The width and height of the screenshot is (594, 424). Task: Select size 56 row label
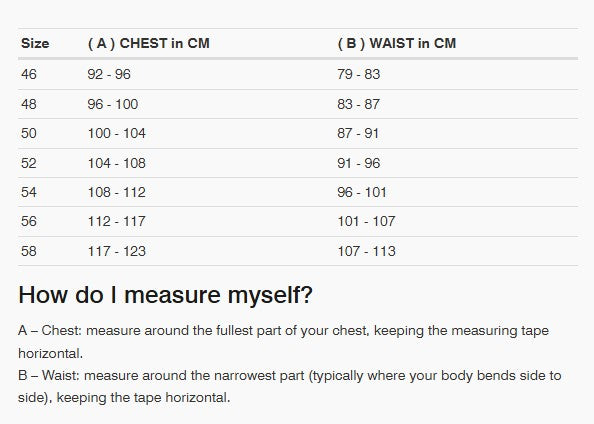click(29, 221)
